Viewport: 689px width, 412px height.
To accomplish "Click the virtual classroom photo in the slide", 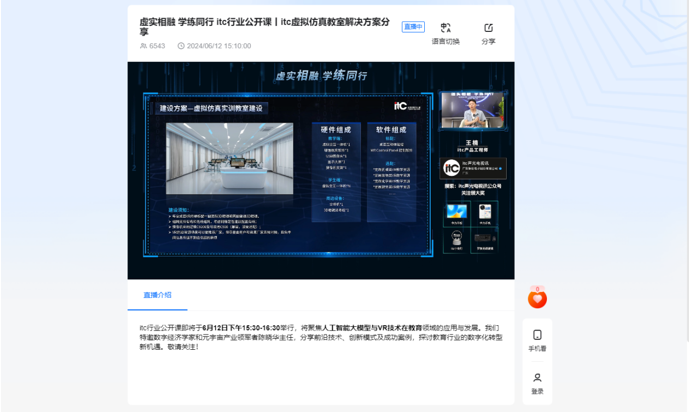I will pos(229,158).
